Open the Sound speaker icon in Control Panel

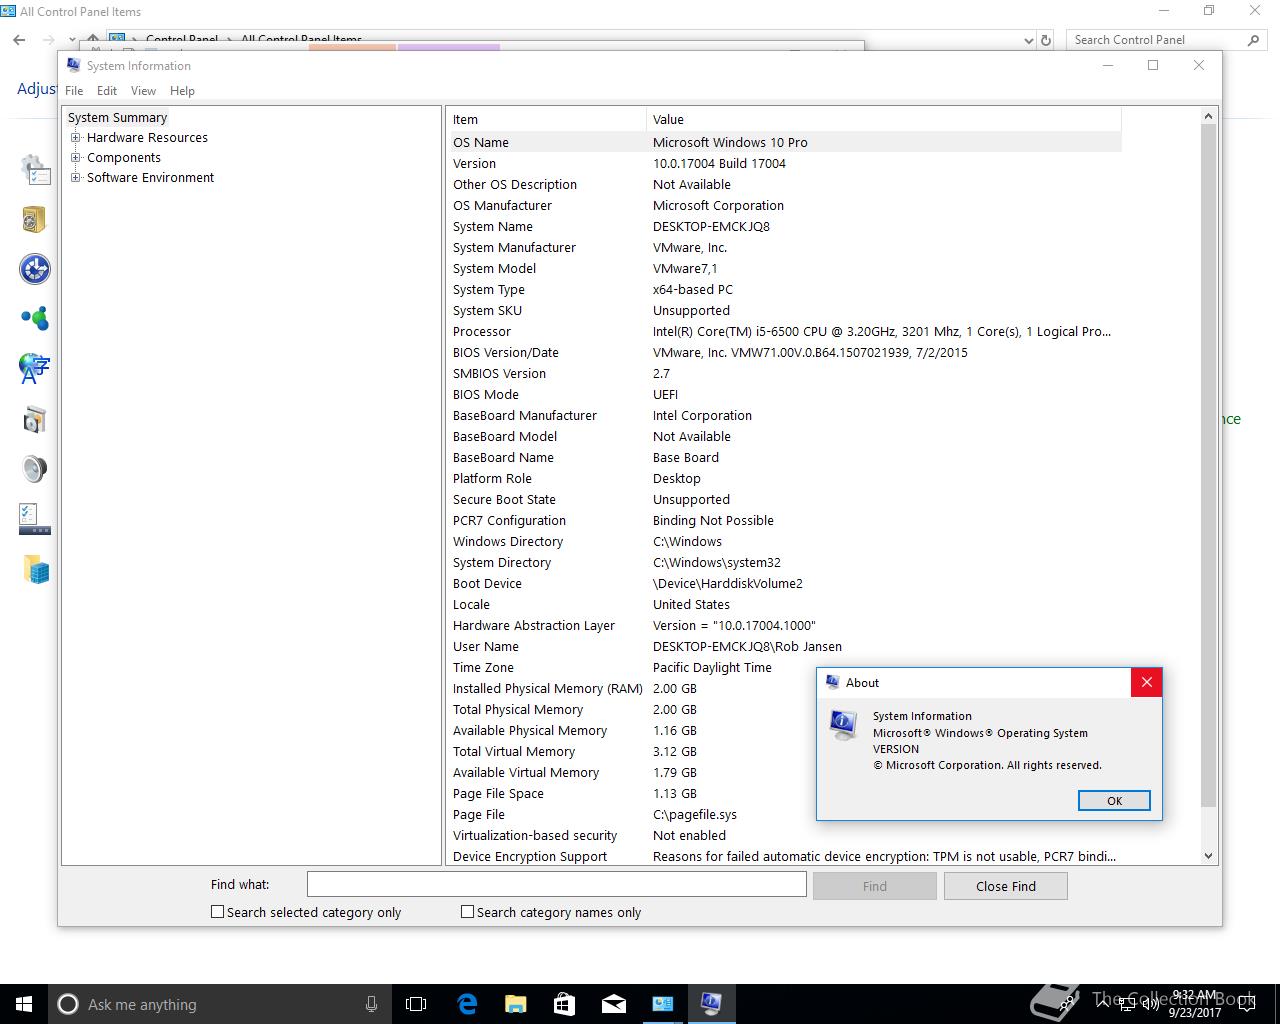pos(35,469)
